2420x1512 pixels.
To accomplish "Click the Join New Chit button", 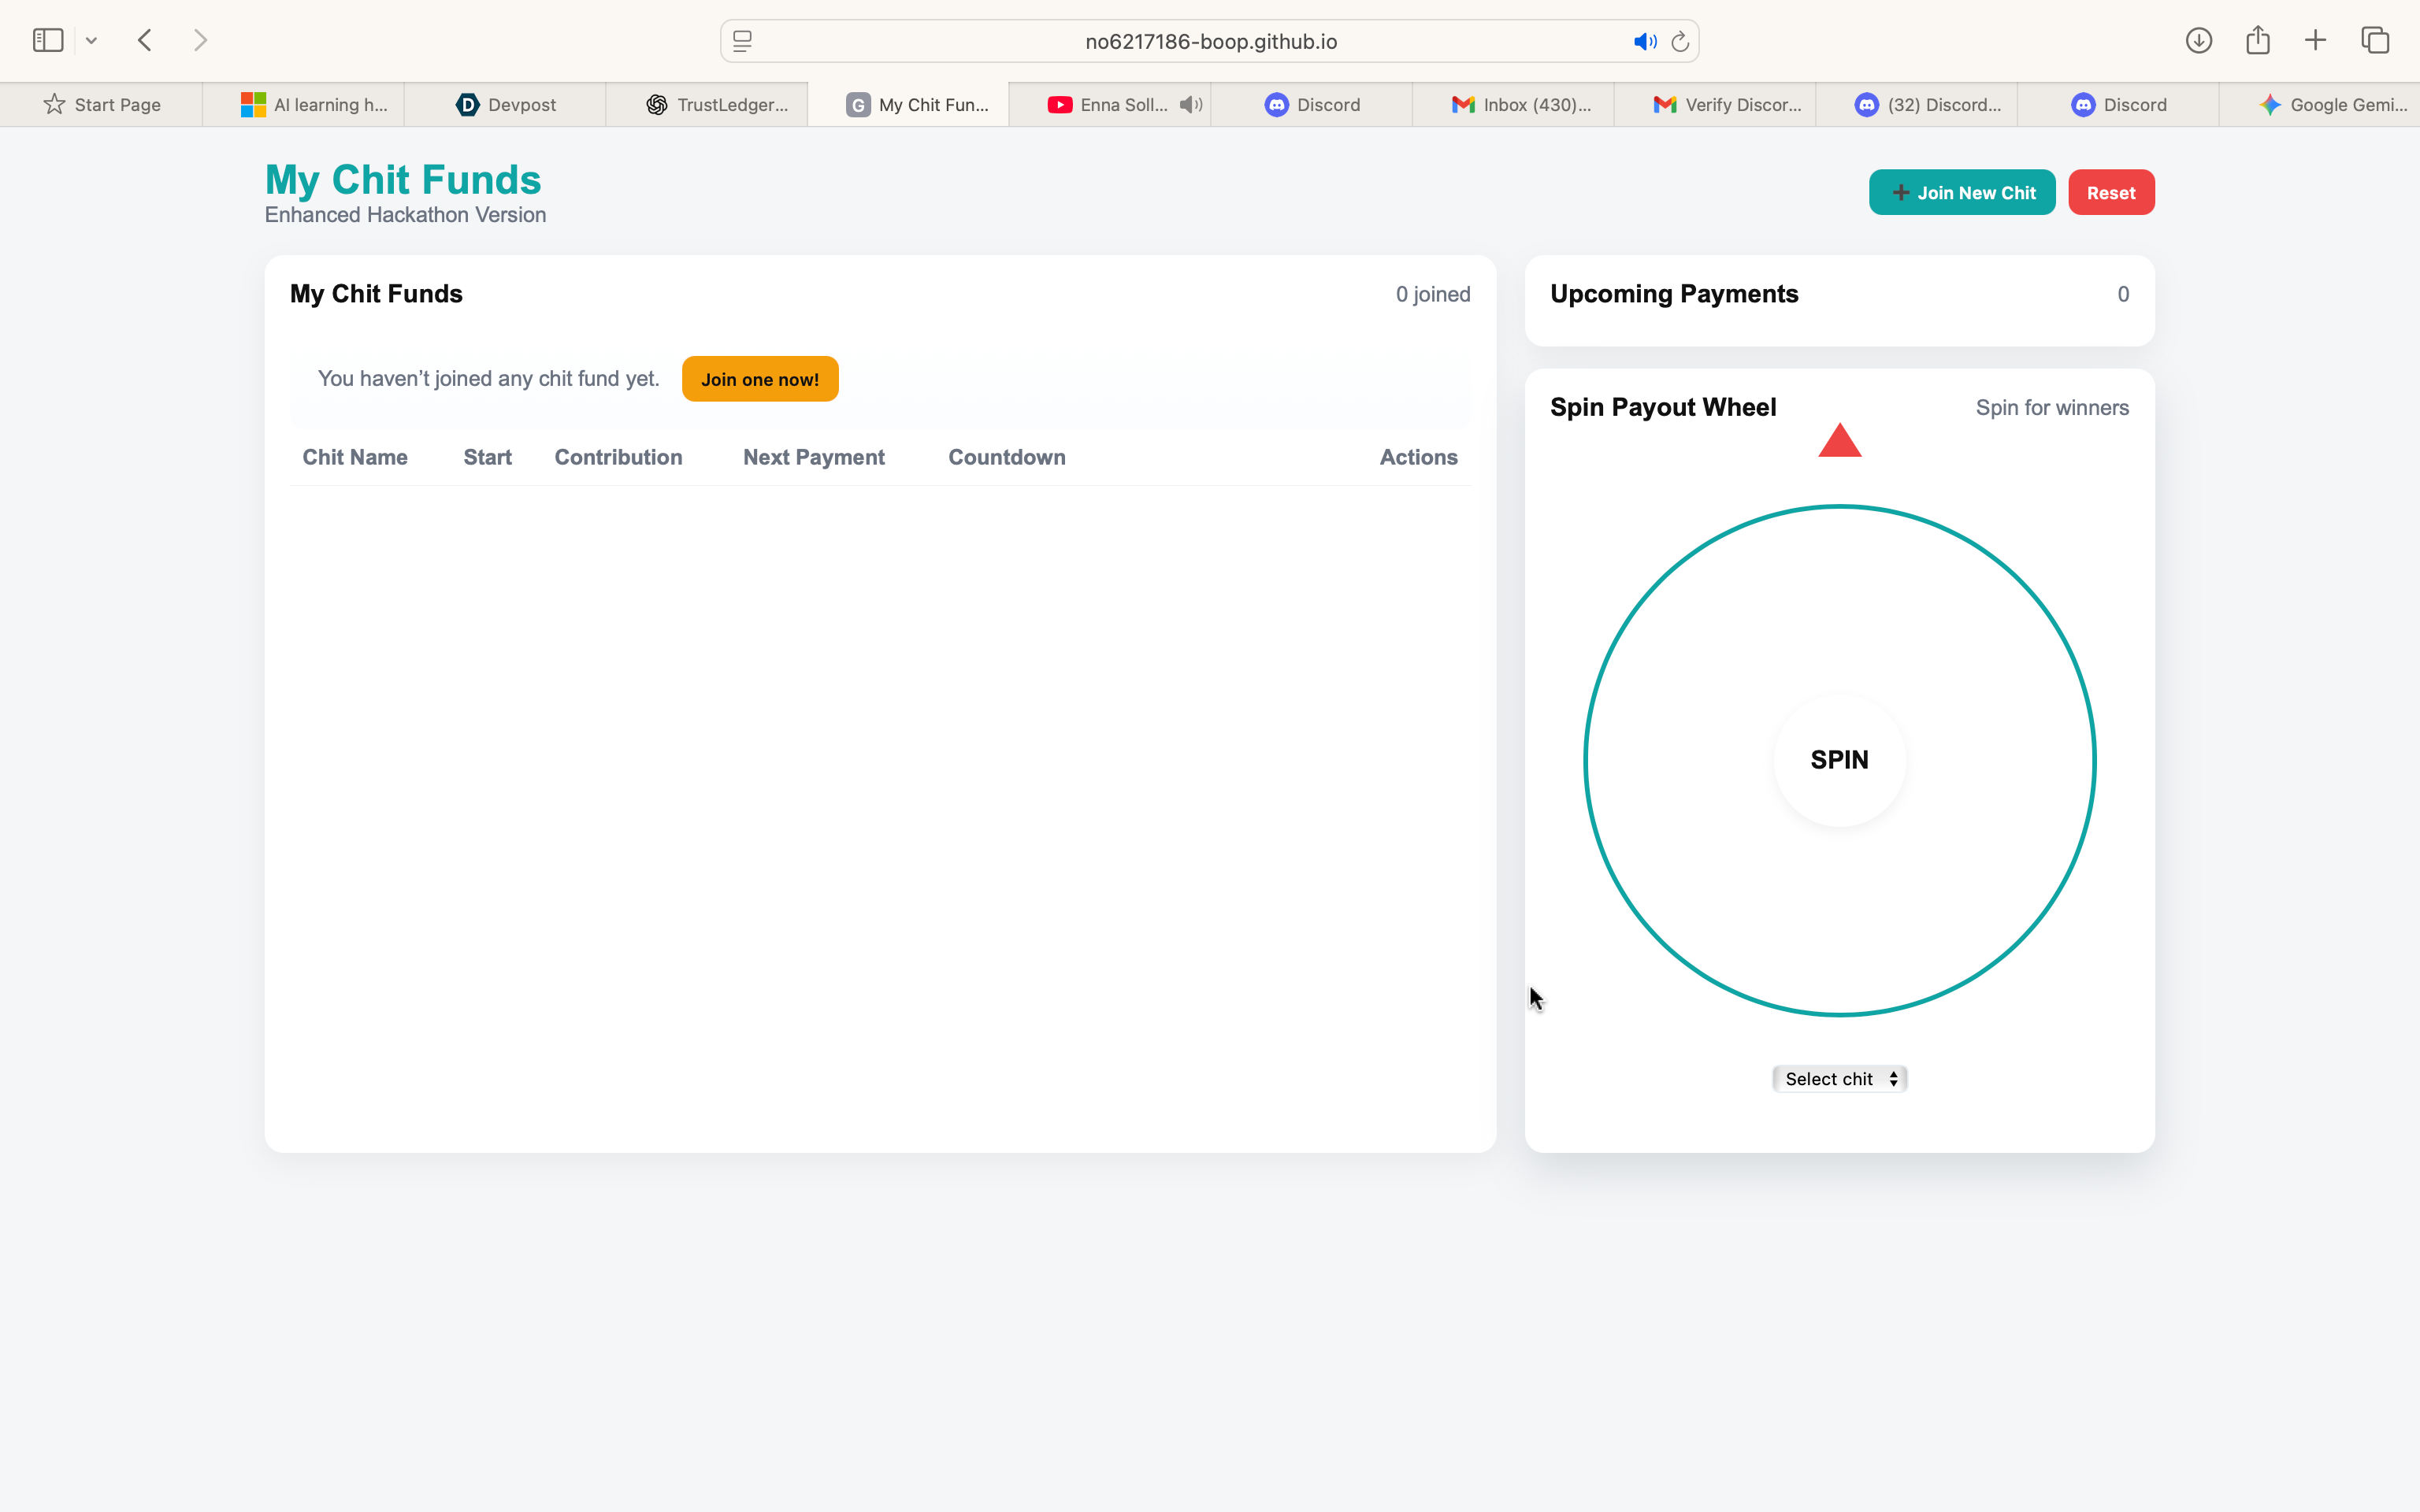I will (x=1961, y=193).
